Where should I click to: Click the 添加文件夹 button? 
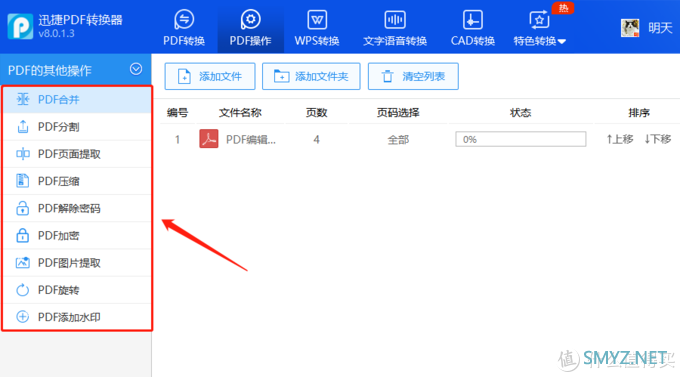pyautogui.click(x=311, y=76)
